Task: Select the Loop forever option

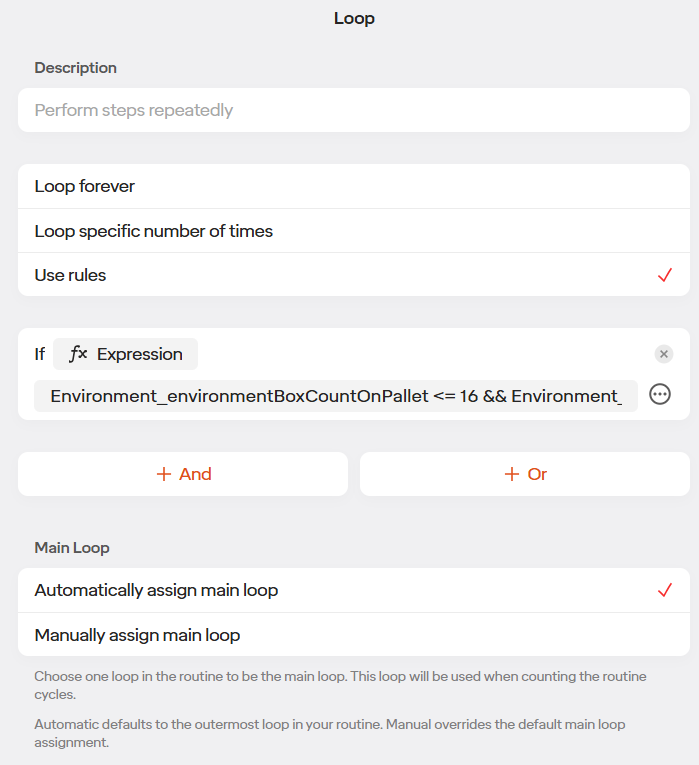Action: 354,186
